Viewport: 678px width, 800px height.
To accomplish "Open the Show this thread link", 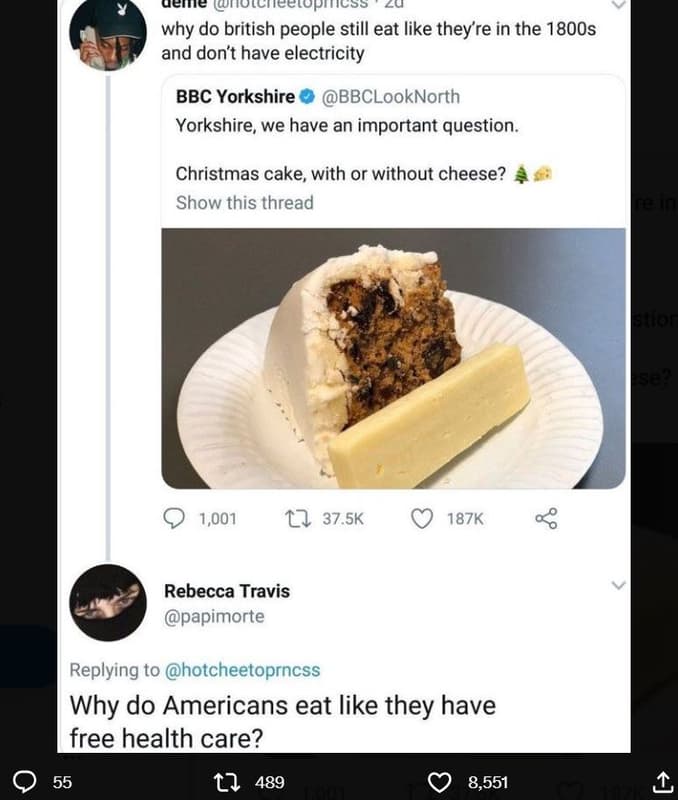I will tap(245, 203).
